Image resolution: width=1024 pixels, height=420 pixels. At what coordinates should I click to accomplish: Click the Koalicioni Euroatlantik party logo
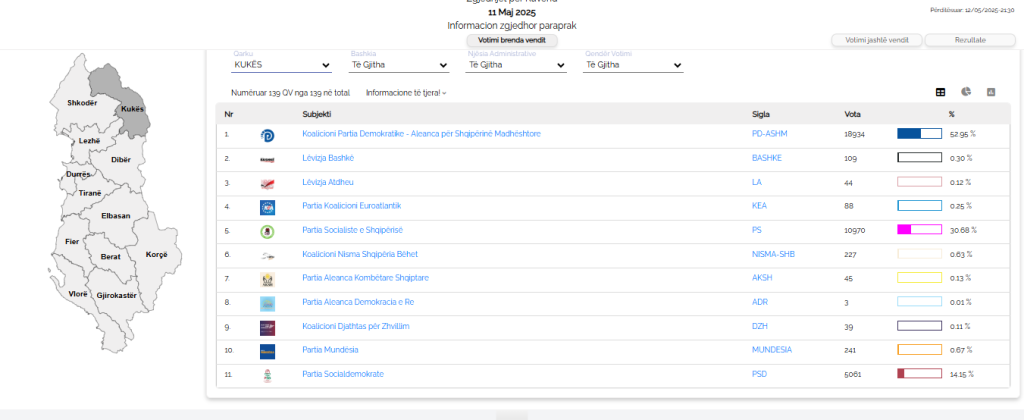(267, 208)
